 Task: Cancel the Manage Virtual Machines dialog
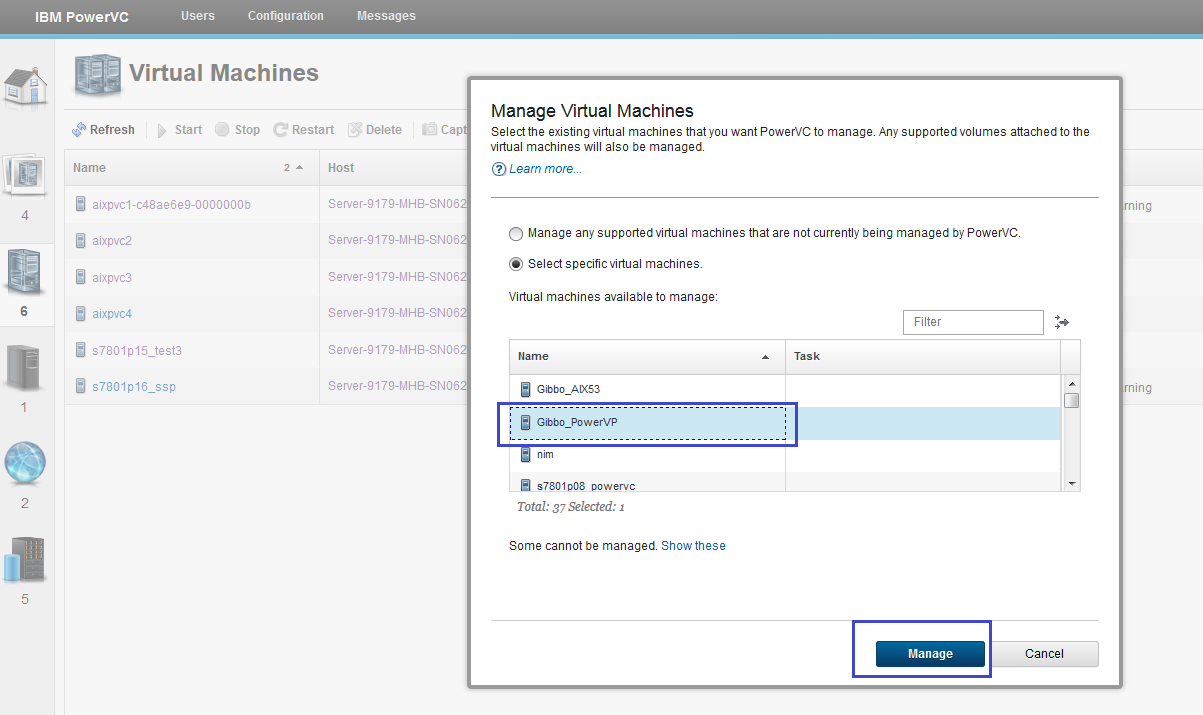pos(1044,654)
